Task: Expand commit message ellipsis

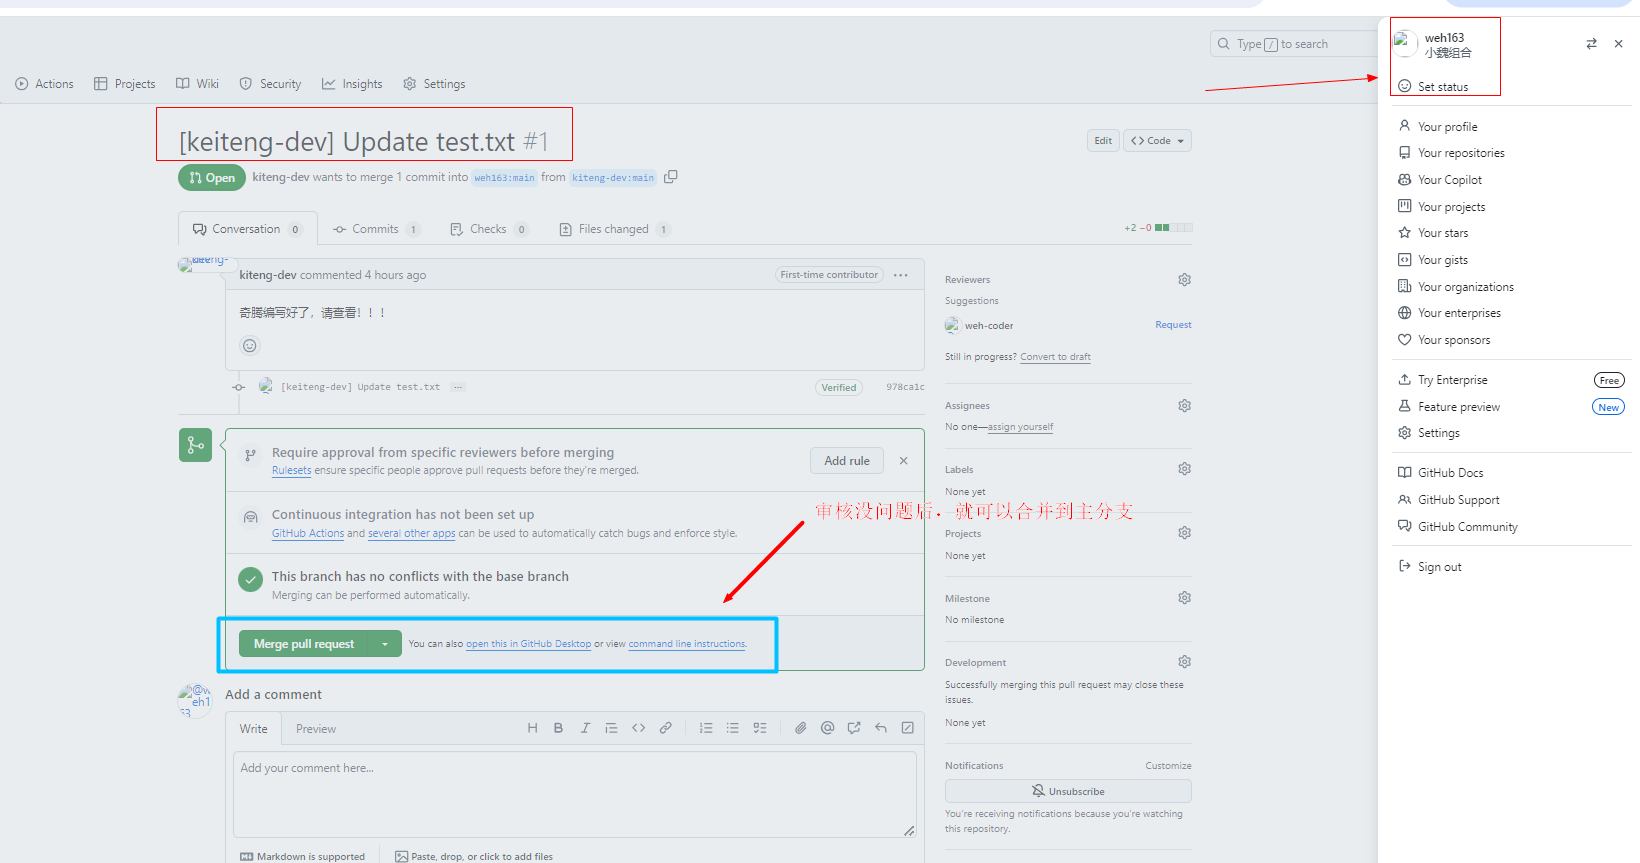Action: 457,387
